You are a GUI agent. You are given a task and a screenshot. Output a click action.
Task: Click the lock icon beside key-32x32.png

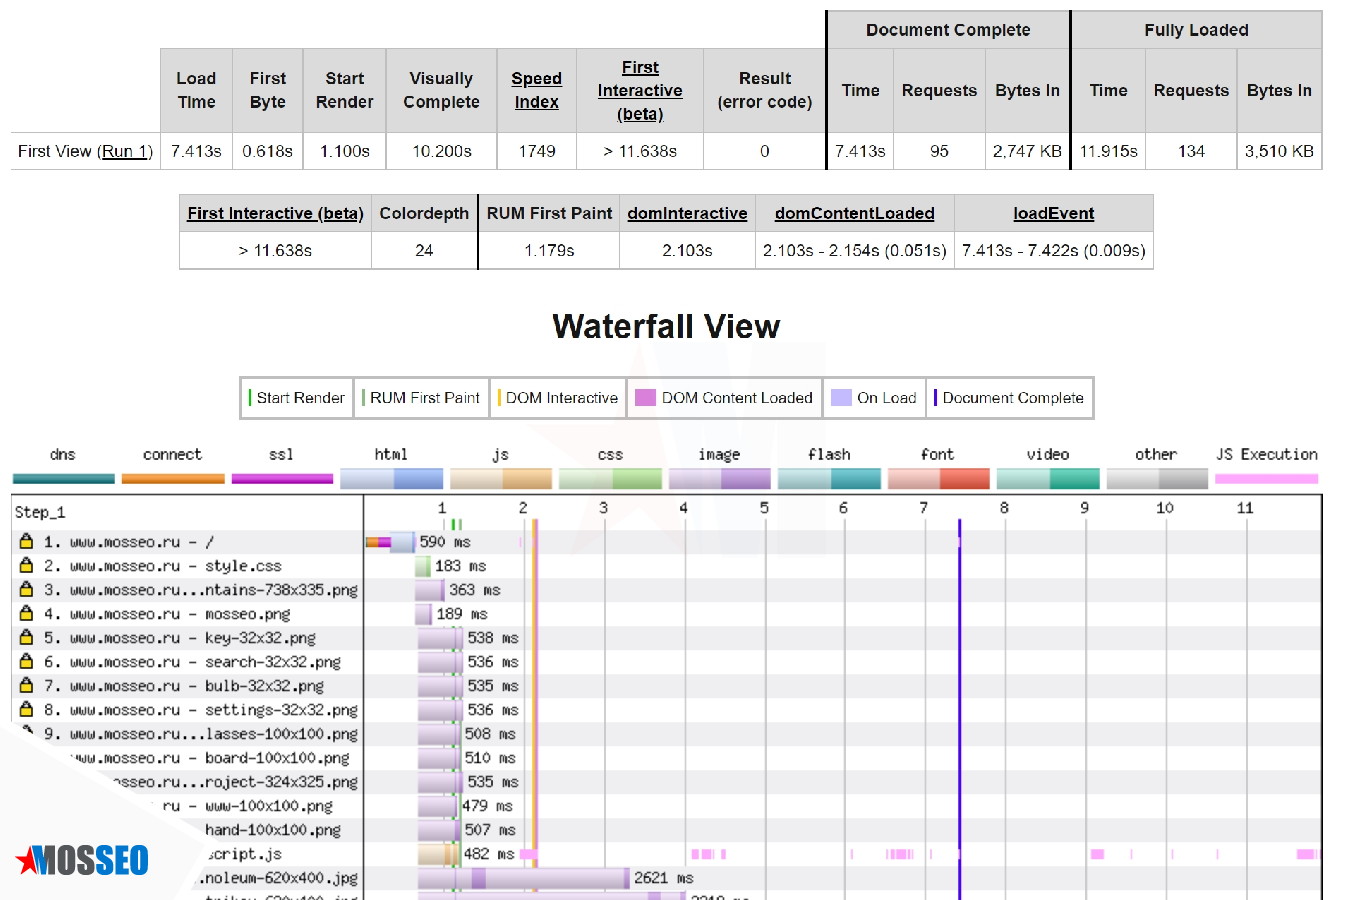coord(26,638)
